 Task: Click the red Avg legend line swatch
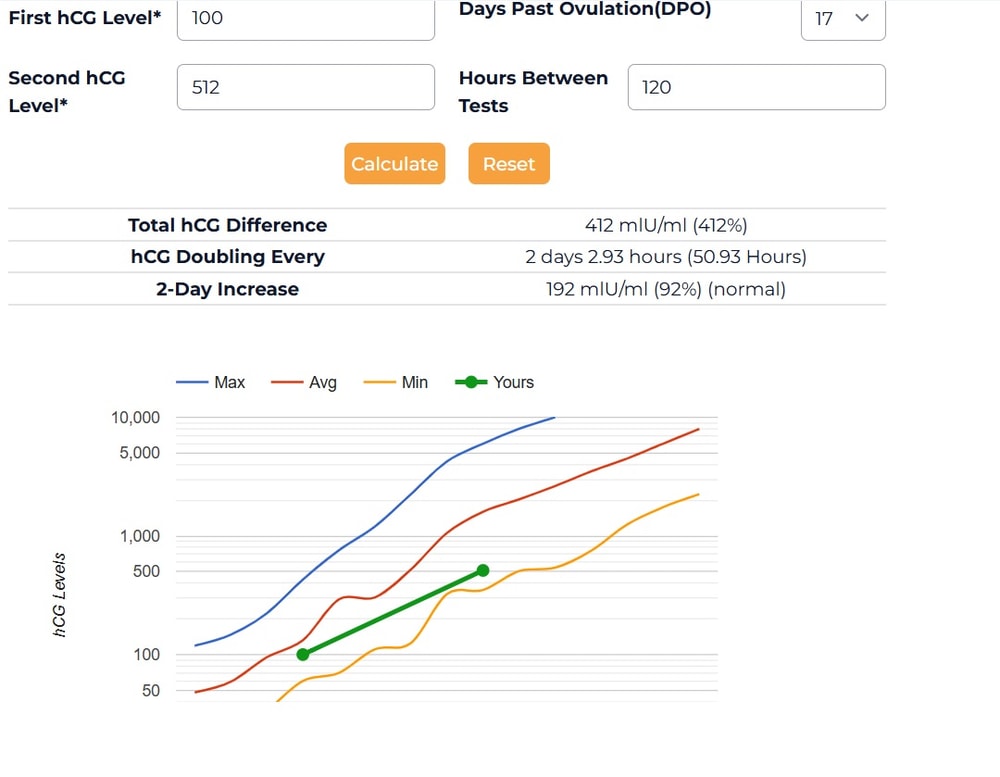tap(287, 382)
